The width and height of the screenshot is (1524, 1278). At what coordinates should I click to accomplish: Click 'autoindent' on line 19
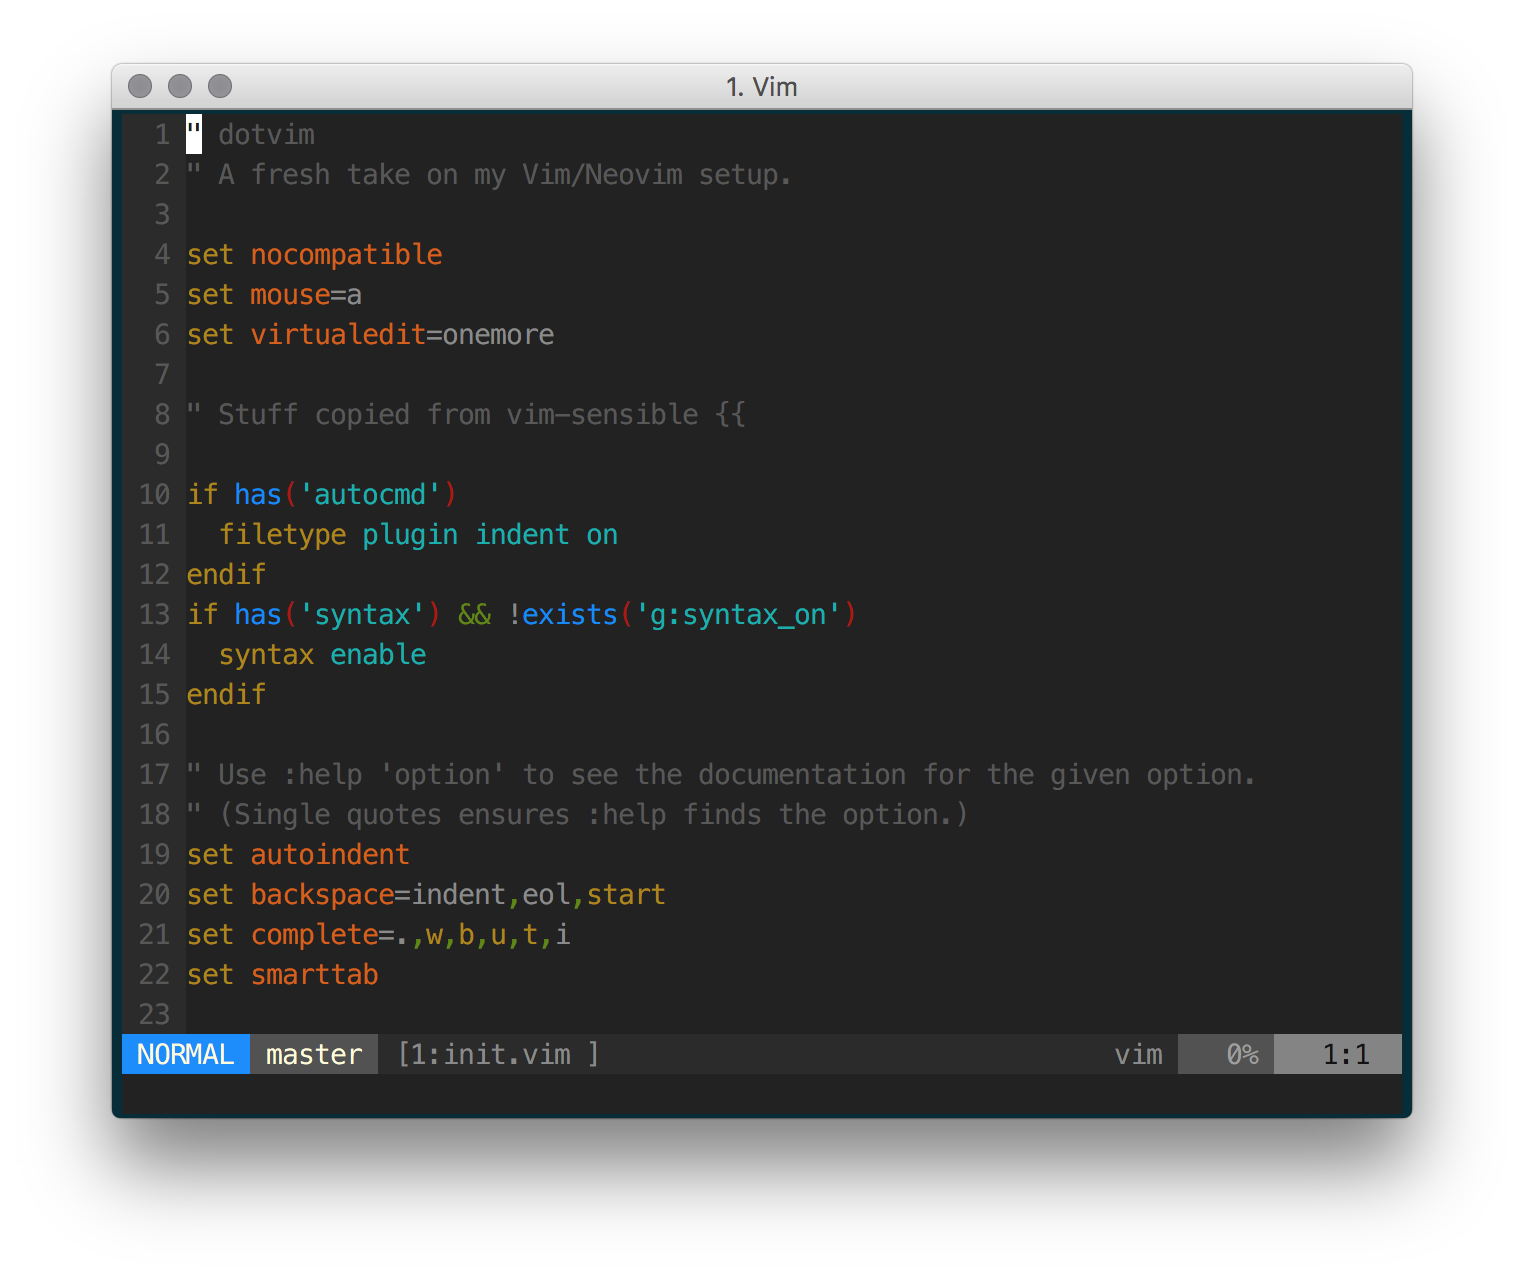[x=330, y=854]
